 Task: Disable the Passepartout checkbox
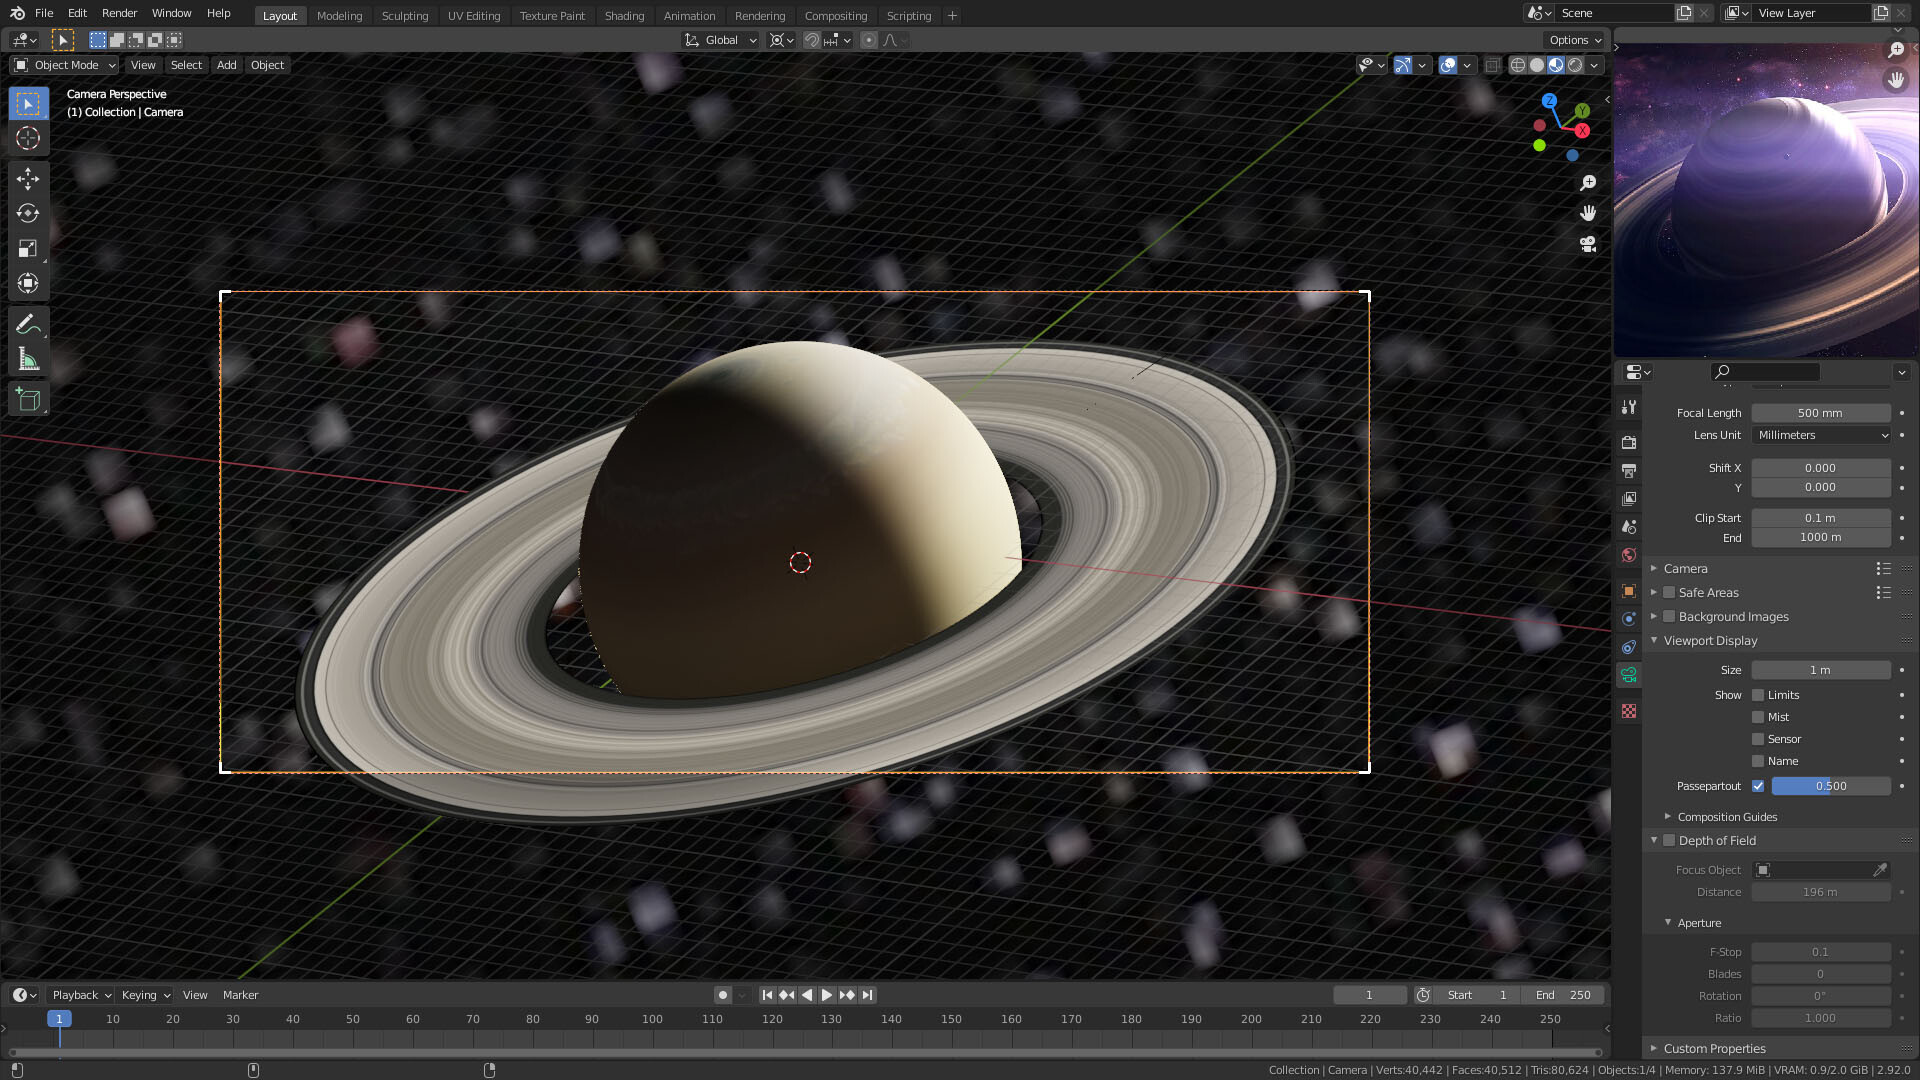point(1758,786)
